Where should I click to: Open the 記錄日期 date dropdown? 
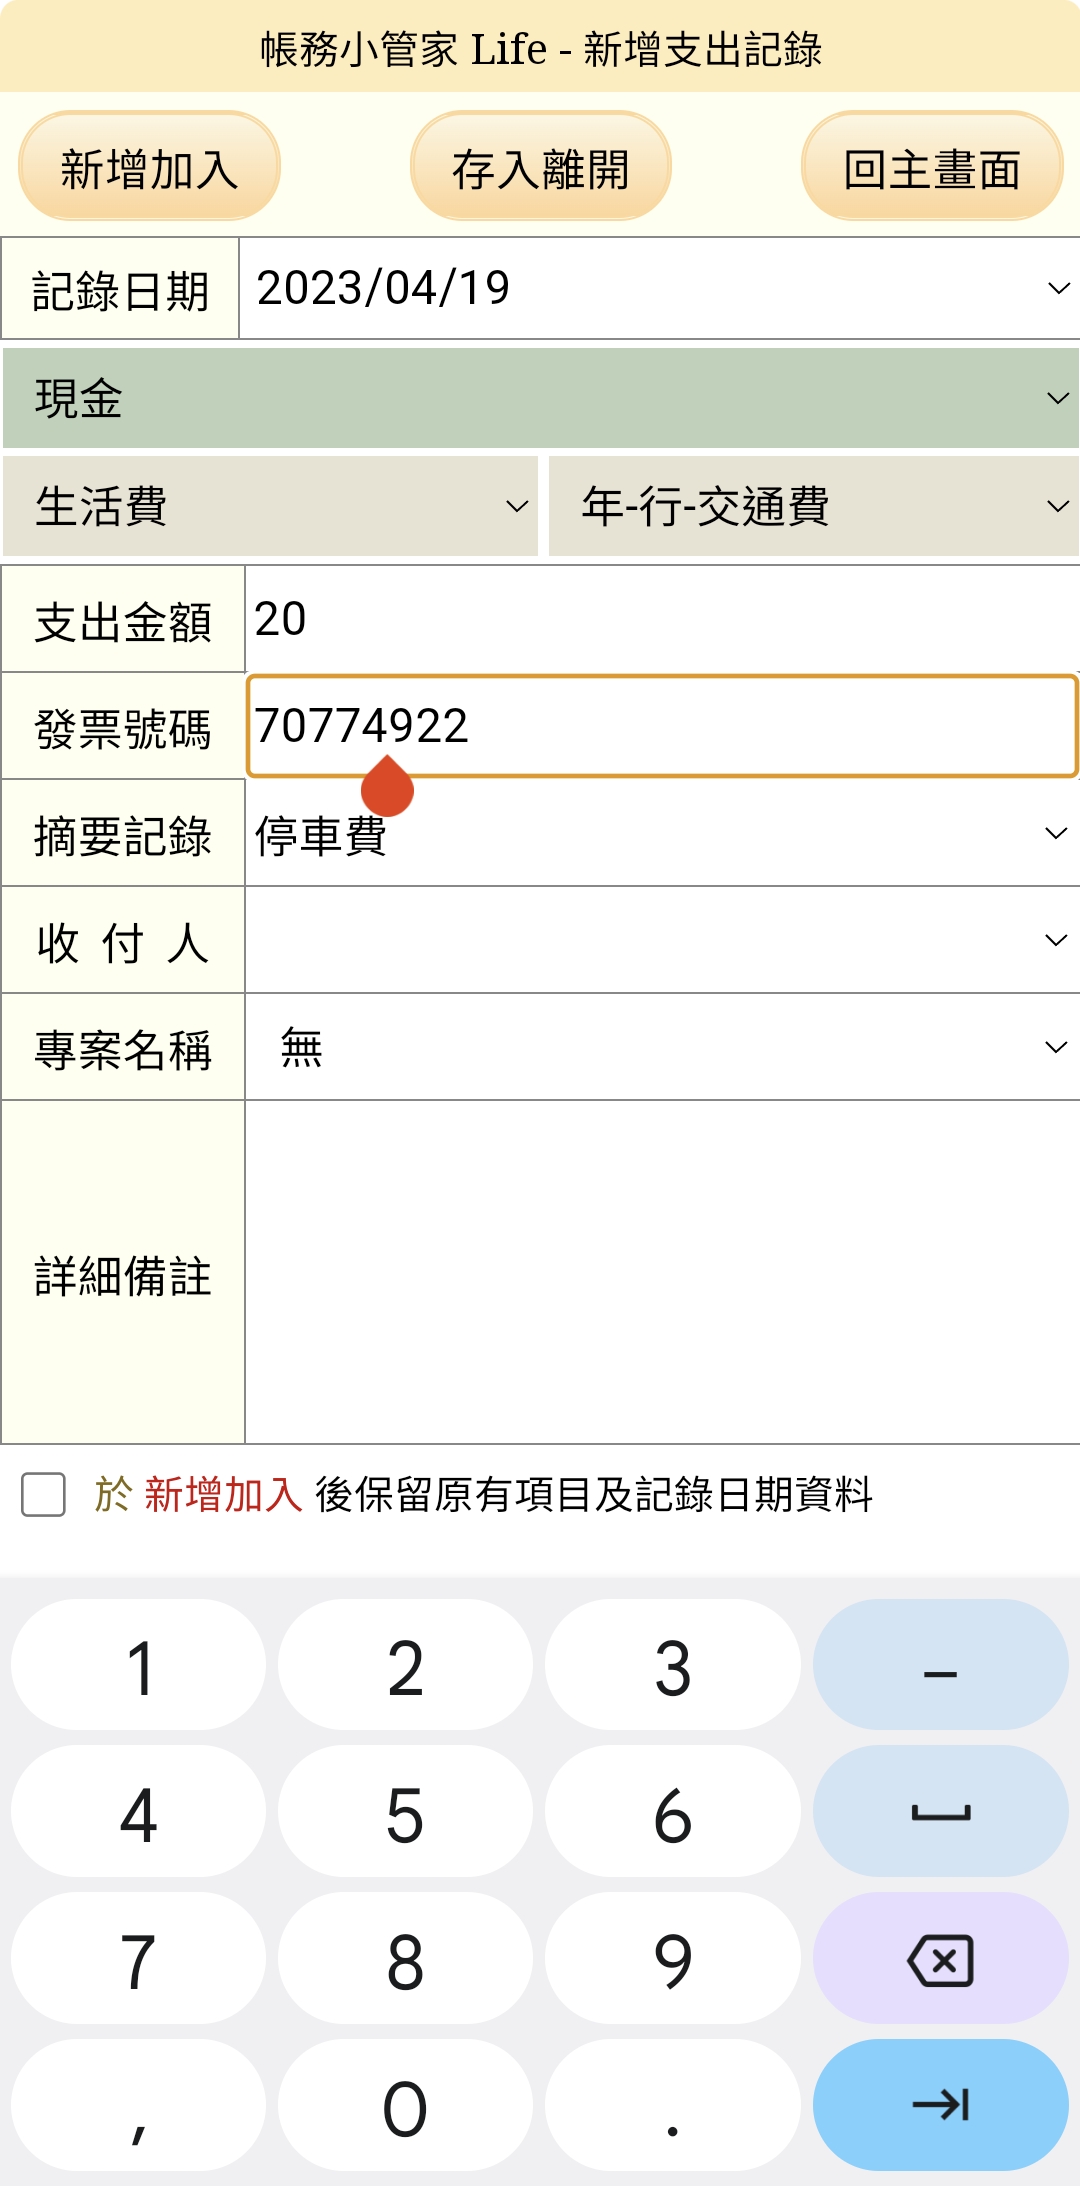point(660,288)
